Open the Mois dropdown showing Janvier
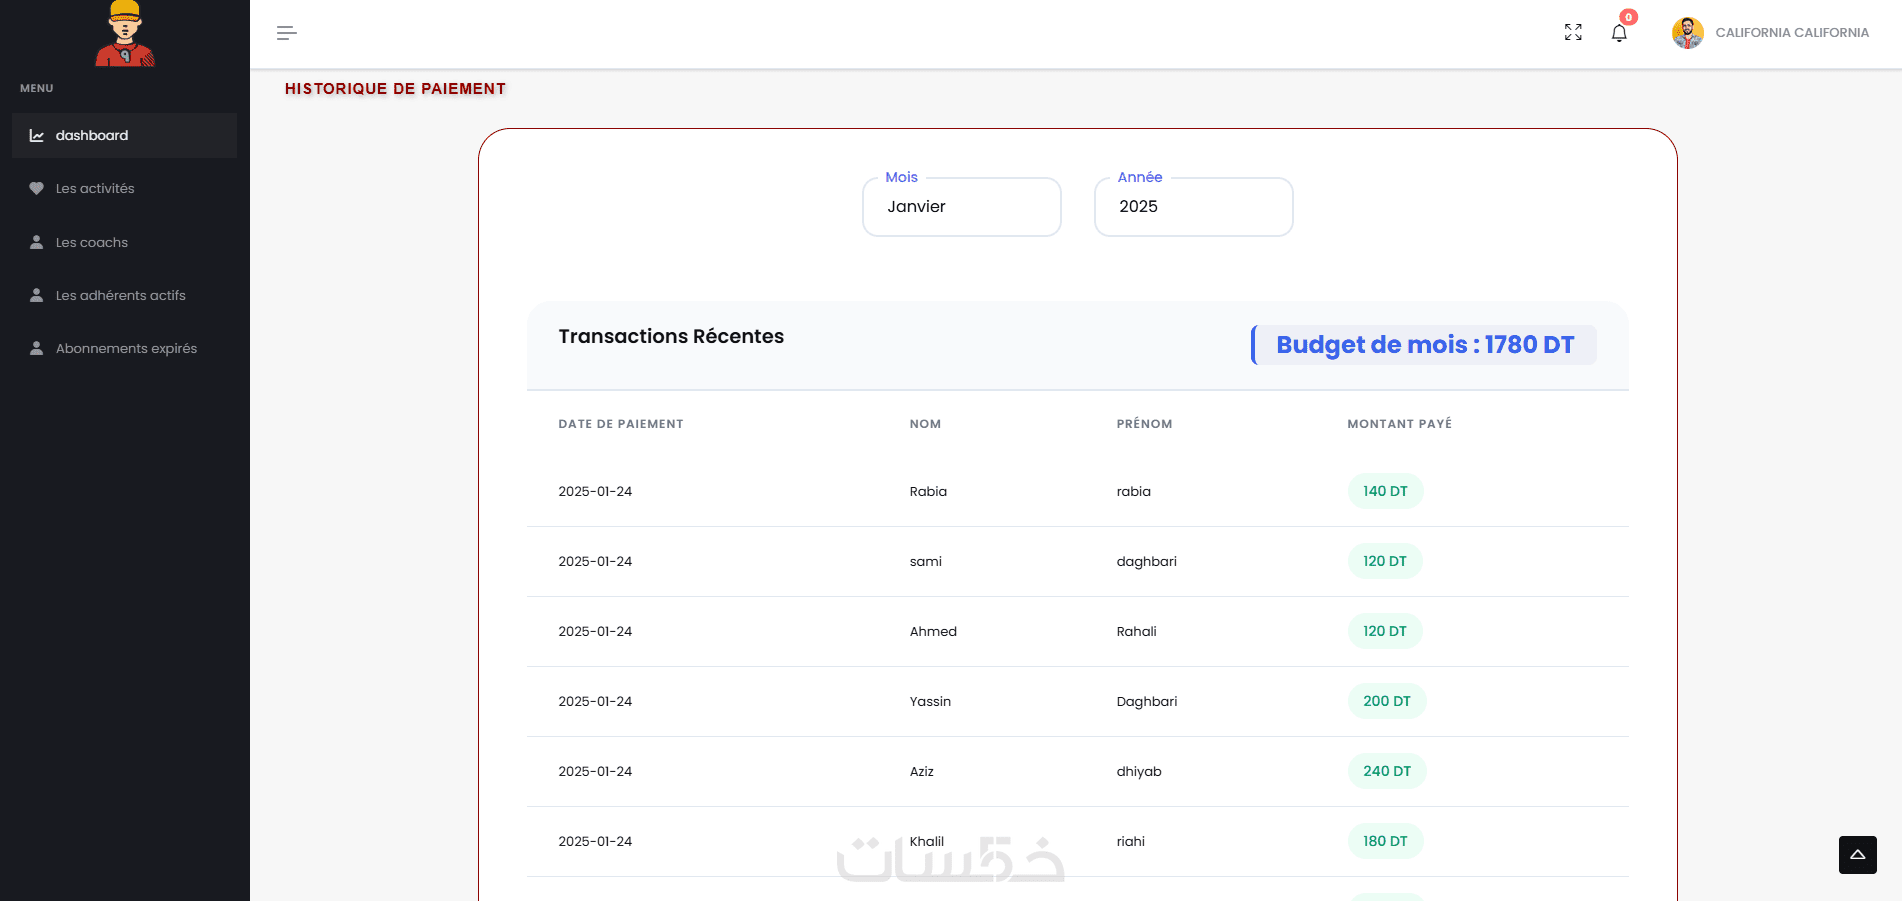Image resolution: width=1902 pixels, height=901 pixels. tap(961, 207)
